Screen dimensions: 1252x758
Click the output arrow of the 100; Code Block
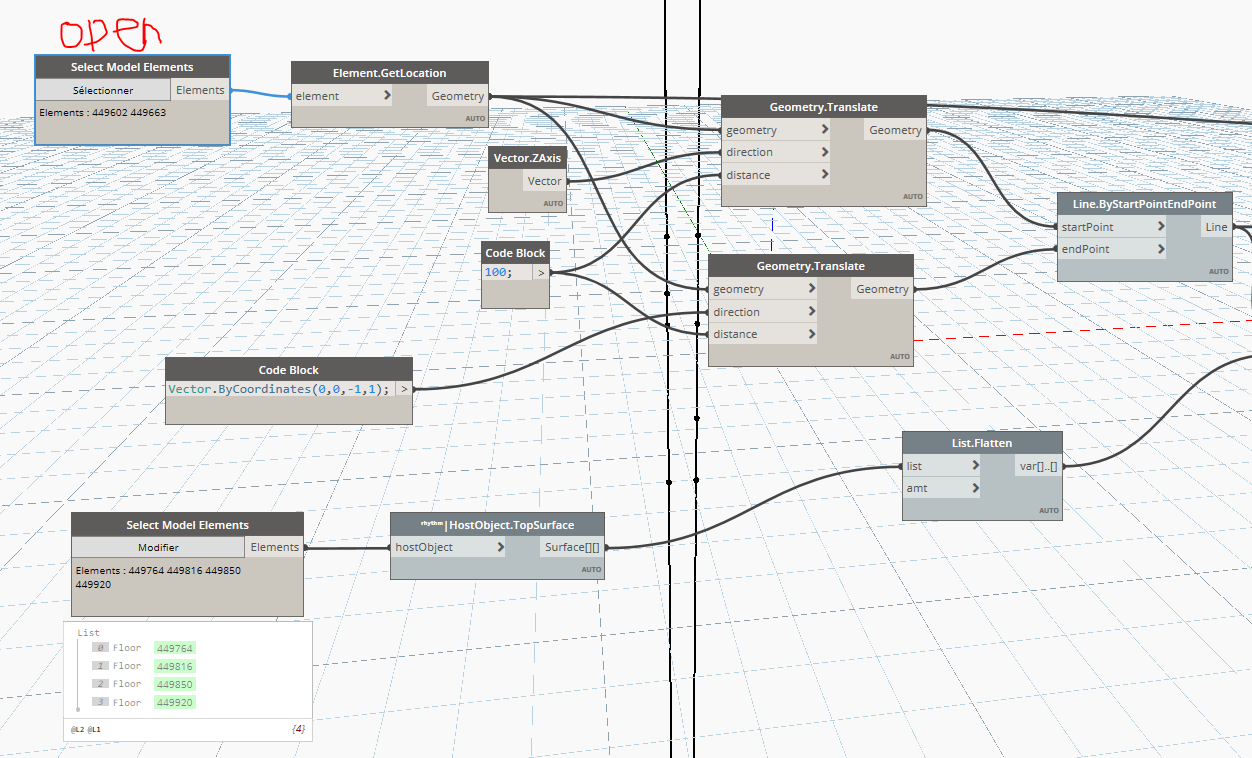(541, 272)
